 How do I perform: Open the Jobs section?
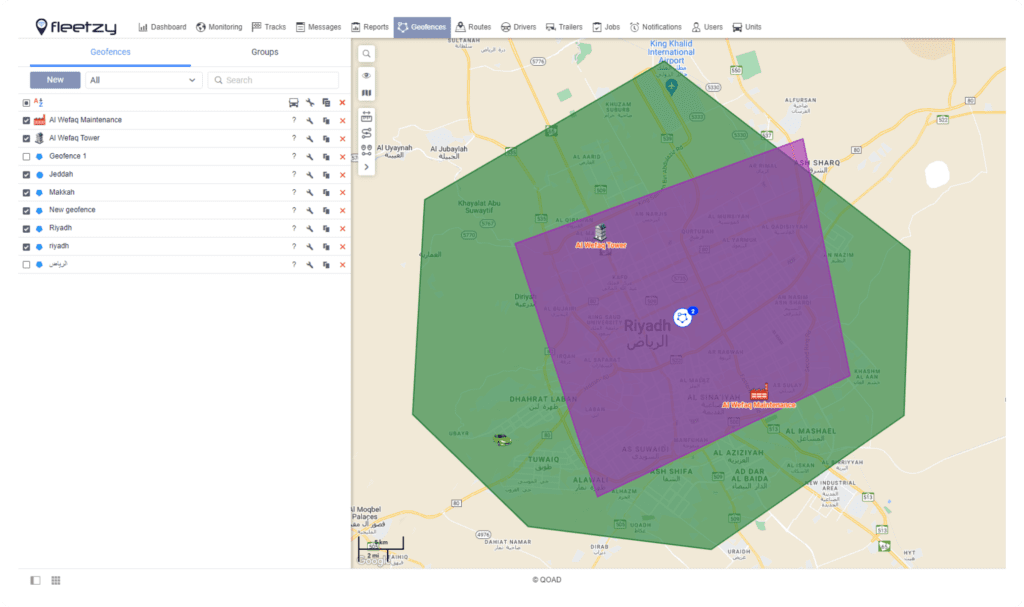605,27
